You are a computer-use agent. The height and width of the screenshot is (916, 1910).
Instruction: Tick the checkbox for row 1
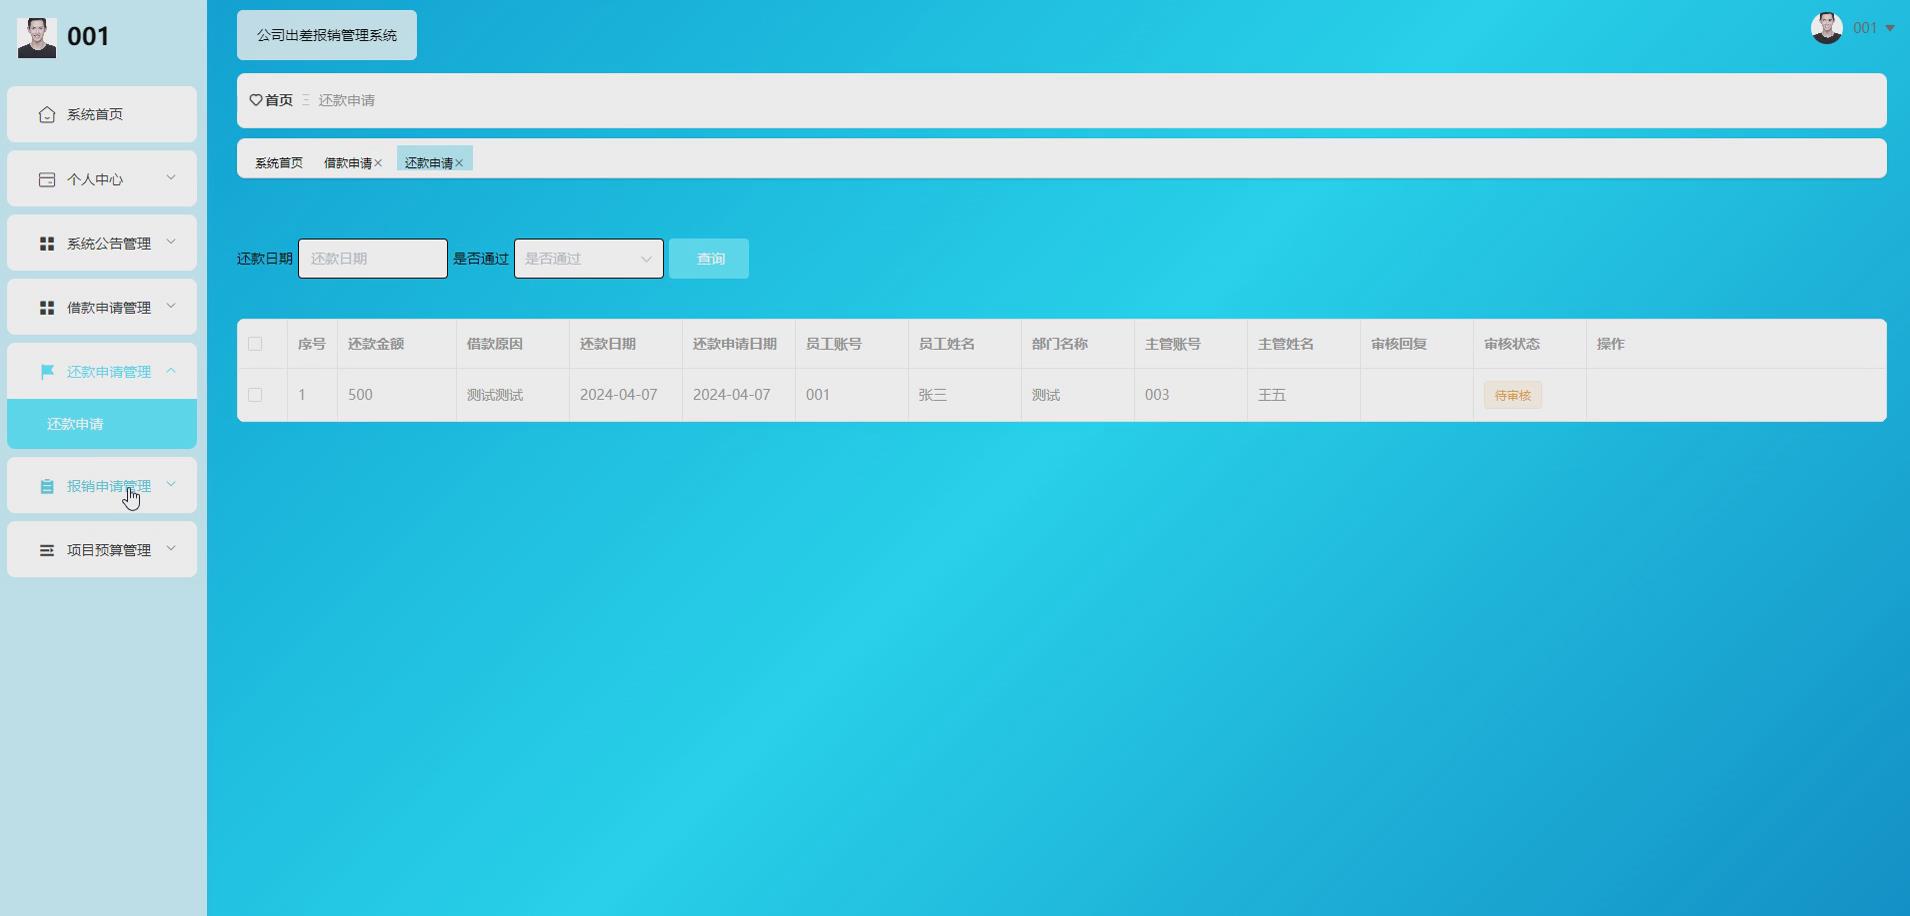255,395
